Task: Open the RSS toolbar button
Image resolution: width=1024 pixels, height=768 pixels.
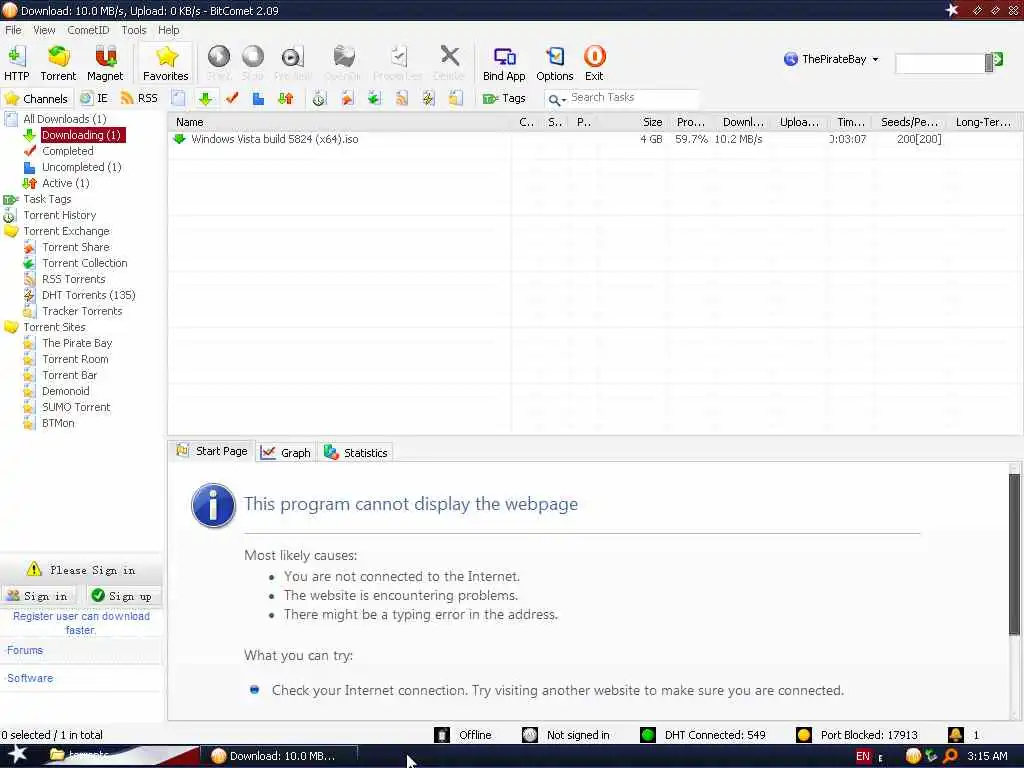Action: [x=139, y=99]
